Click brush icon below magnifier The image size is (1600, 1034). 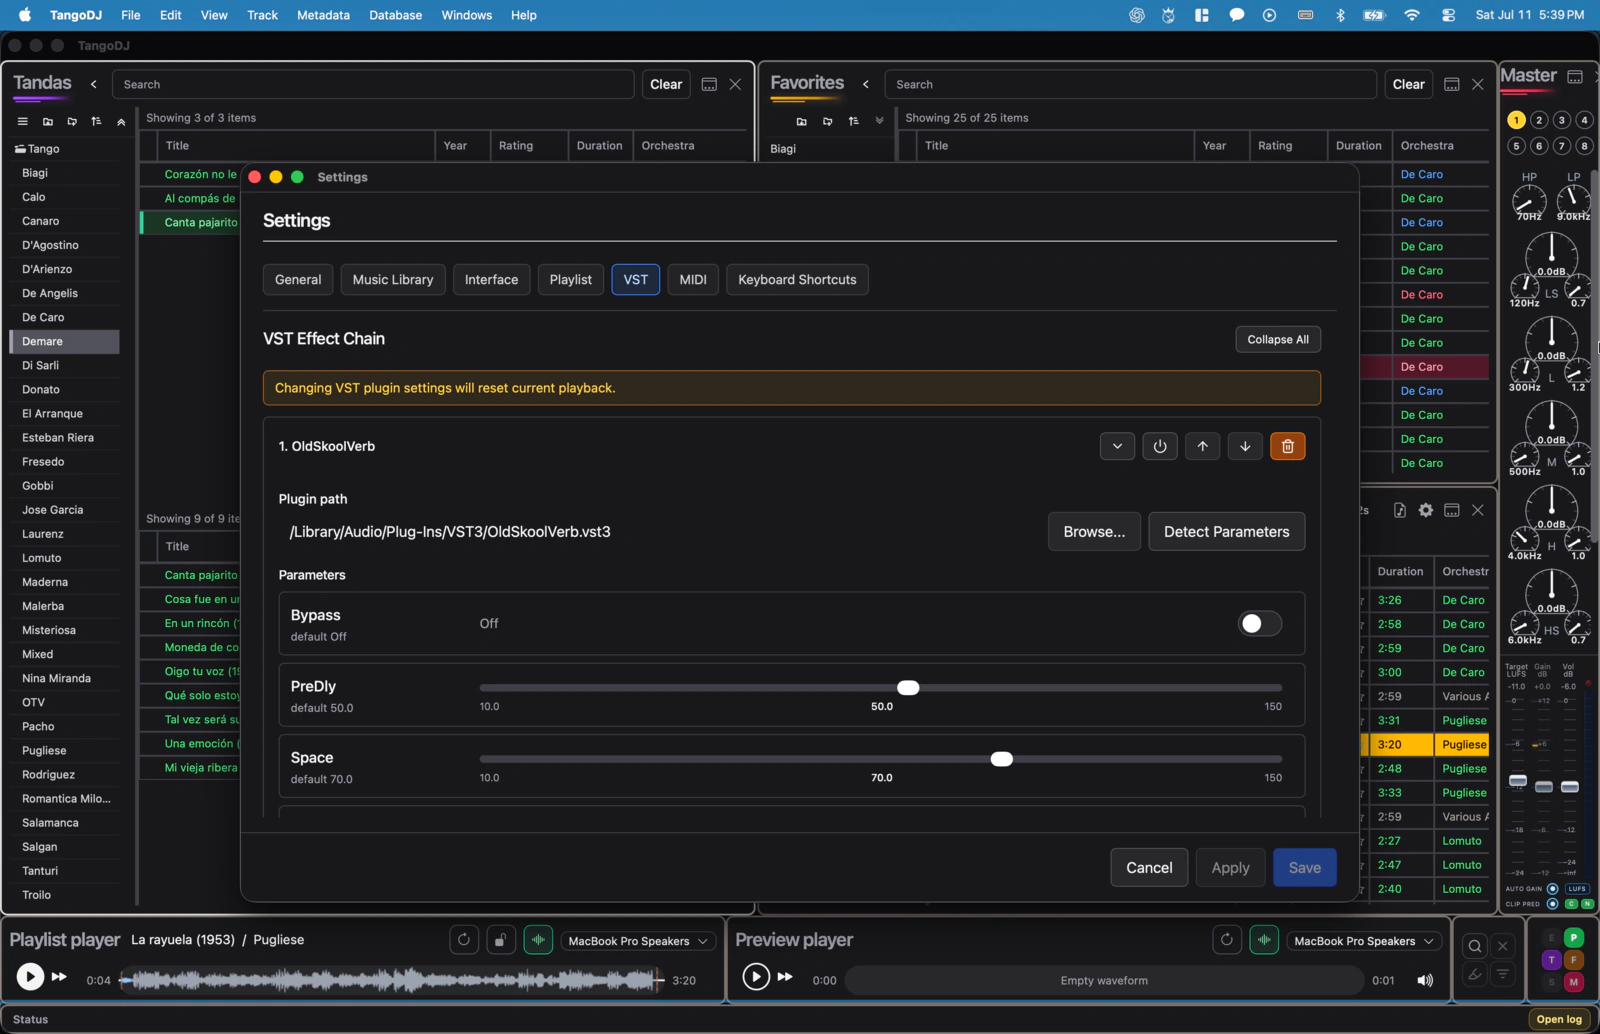pos(1475,974)
